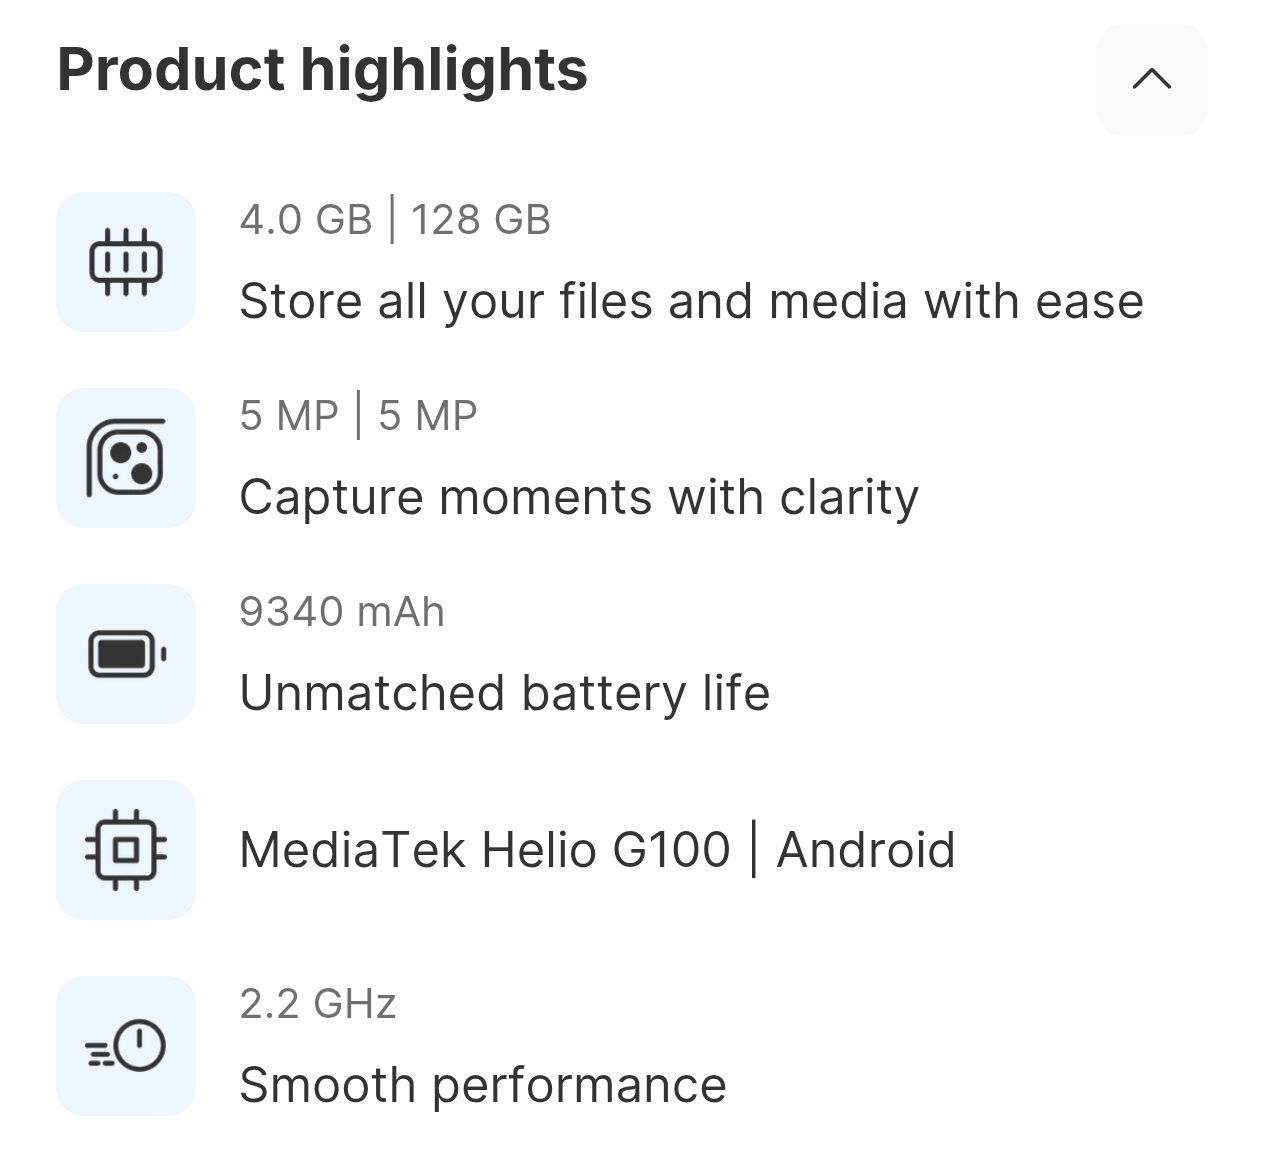The width and height of the screenshot is (1264, 1165).
Task: Click the word highlights in the heading
Action: coord(444,69)
